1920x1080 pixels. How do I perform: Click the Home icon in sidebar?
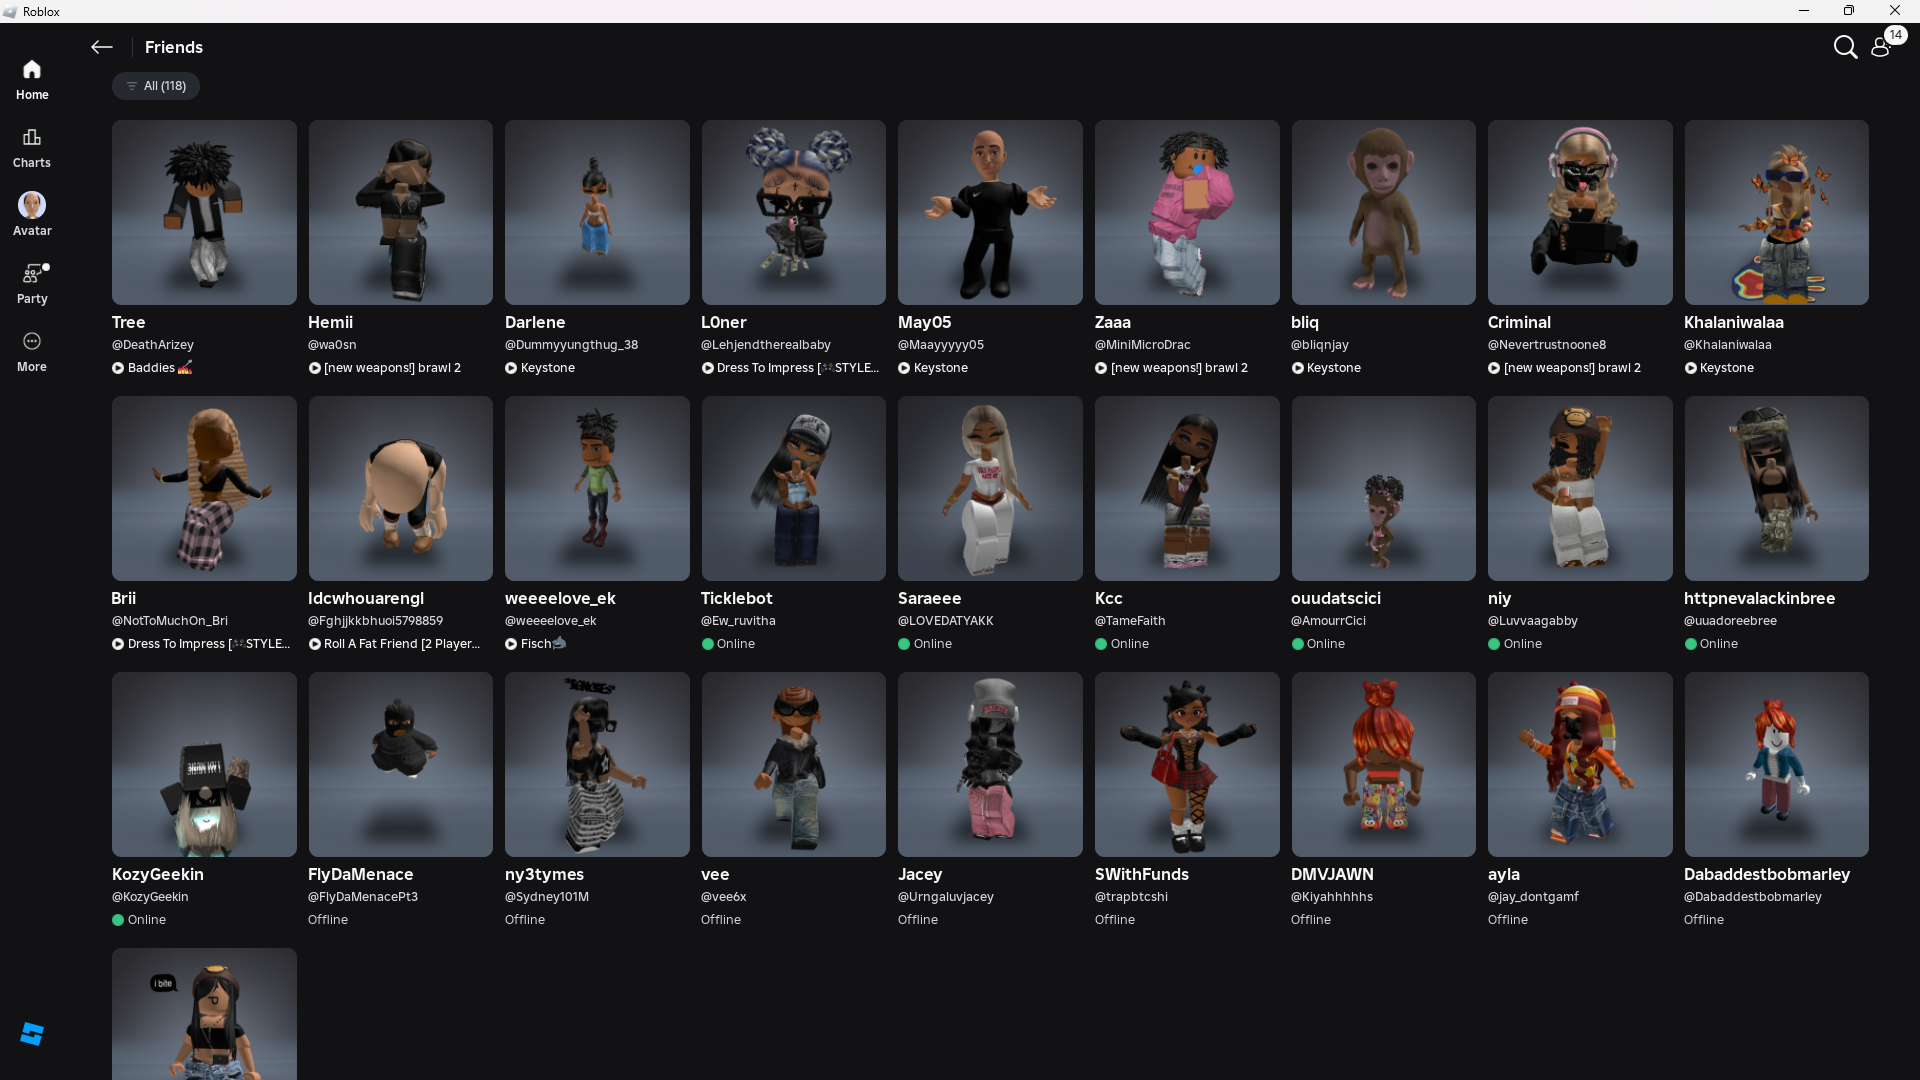[32, 70]
